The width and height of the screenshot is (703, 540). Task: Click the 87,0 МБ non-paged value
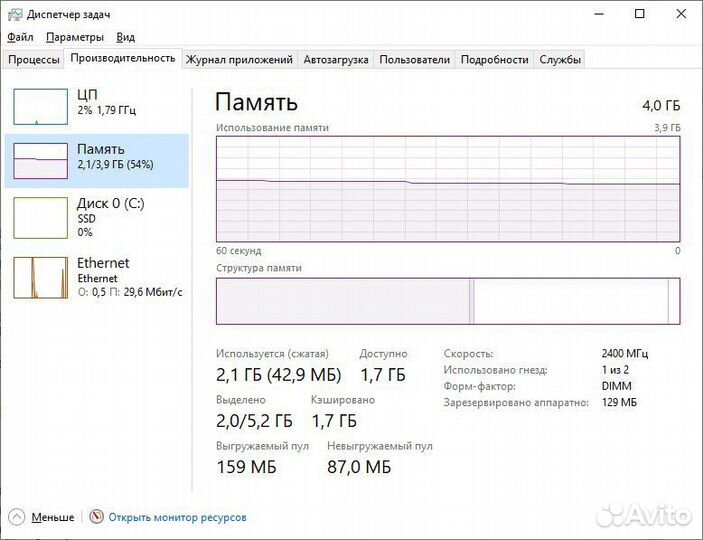[359, 467]
